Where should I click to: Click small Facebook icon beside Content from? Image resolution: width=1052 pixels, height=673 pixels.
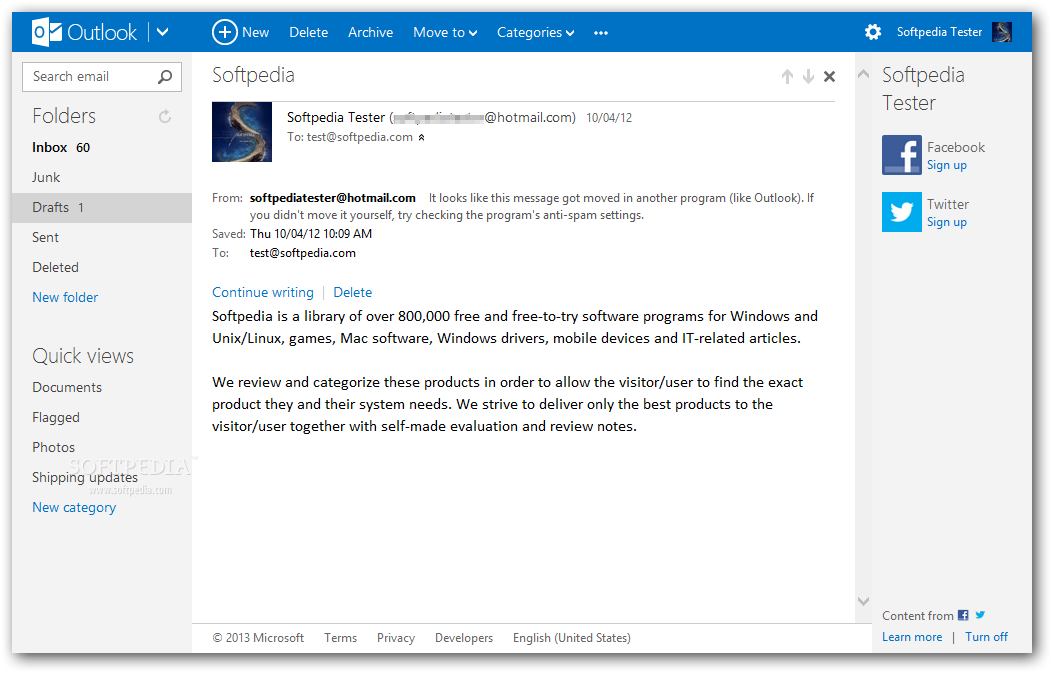[x=963, y=615]
